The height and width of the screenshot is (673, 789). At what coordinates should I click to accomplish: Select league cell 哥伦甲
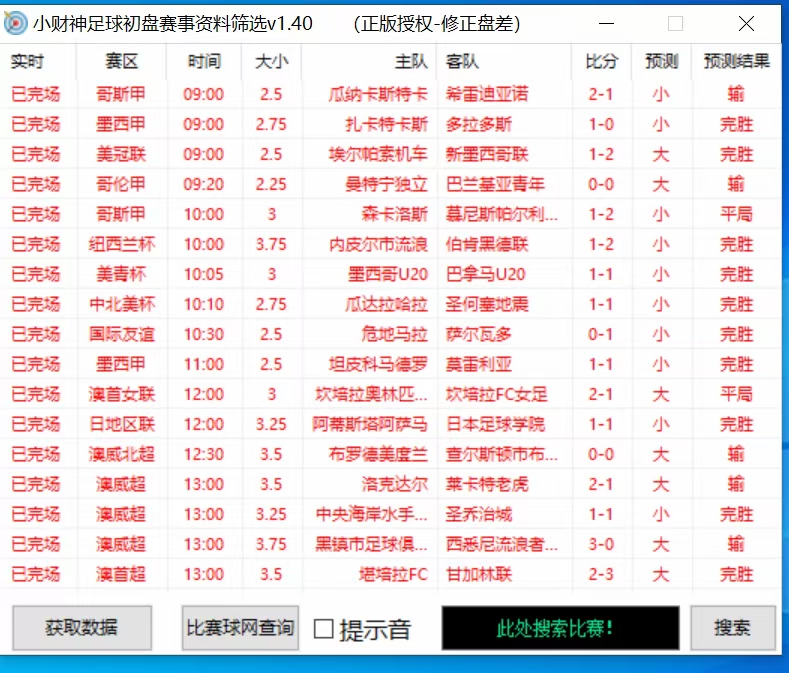(x=121, y=184)
